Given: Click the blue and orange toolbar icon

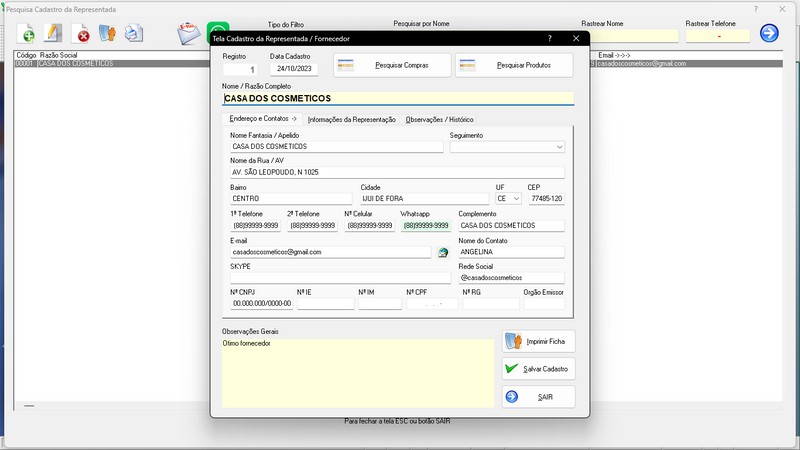Looking at the screenshot, I should click(x=107, y=34).
